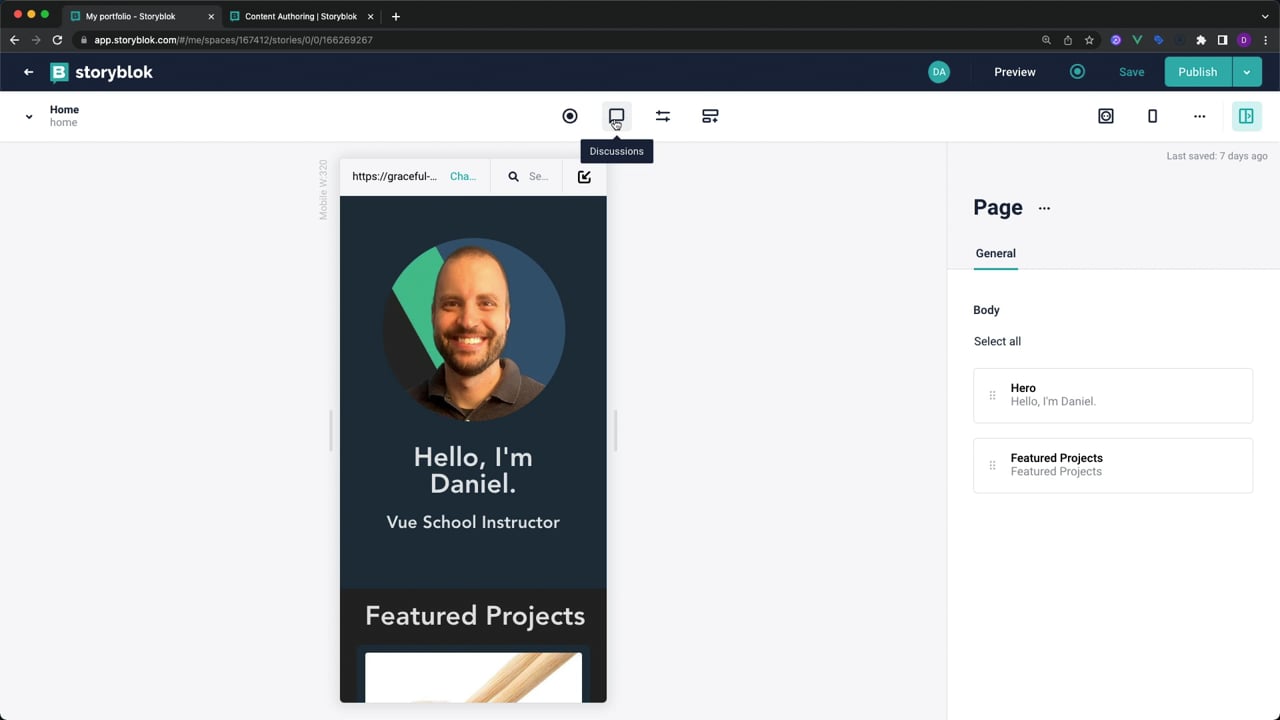Toggle Chrome side panel icon

tap(1222, 40)
